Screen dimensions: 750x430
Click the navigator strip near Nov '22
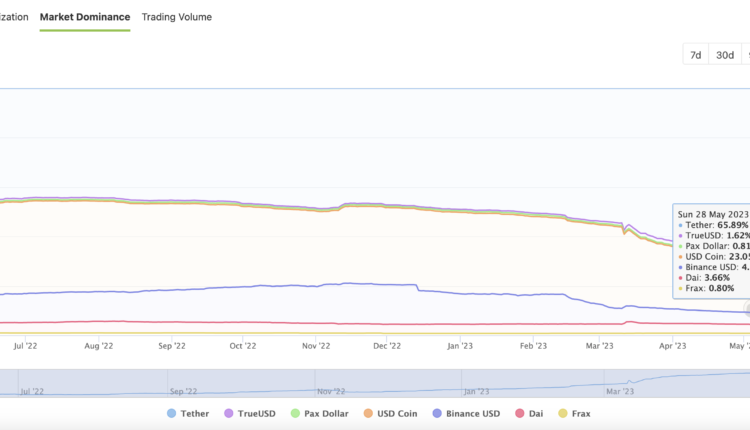coord(329,384)
